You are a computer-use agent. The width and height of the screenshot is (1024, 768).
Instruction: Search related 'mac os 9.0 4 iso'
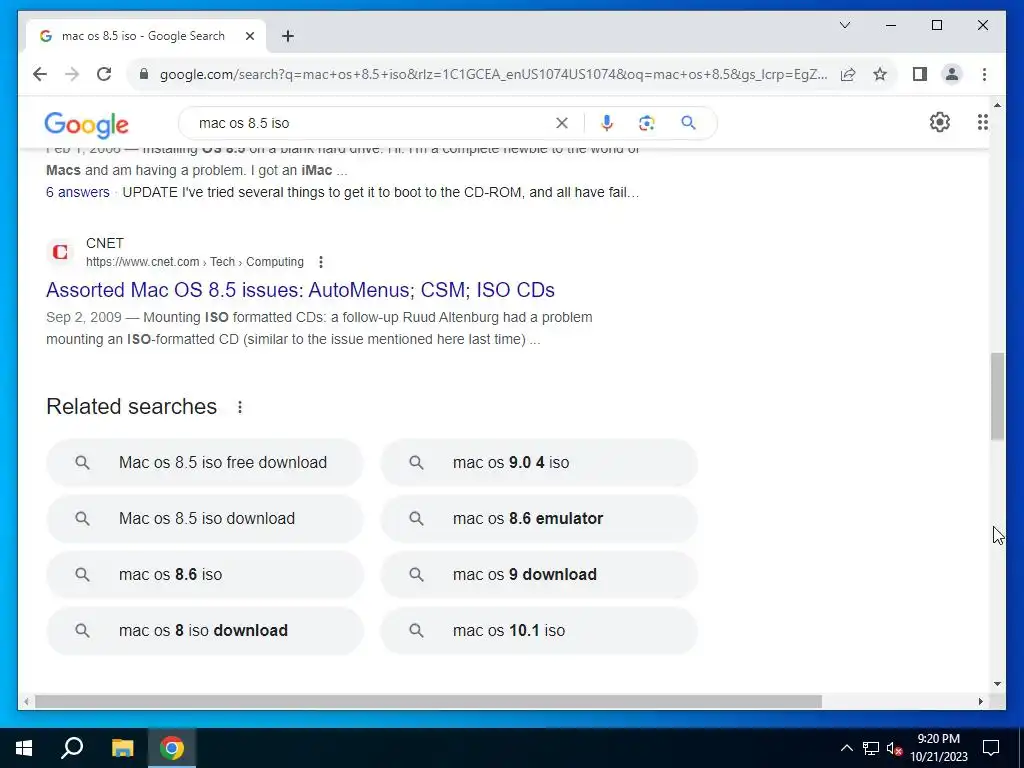539,462
